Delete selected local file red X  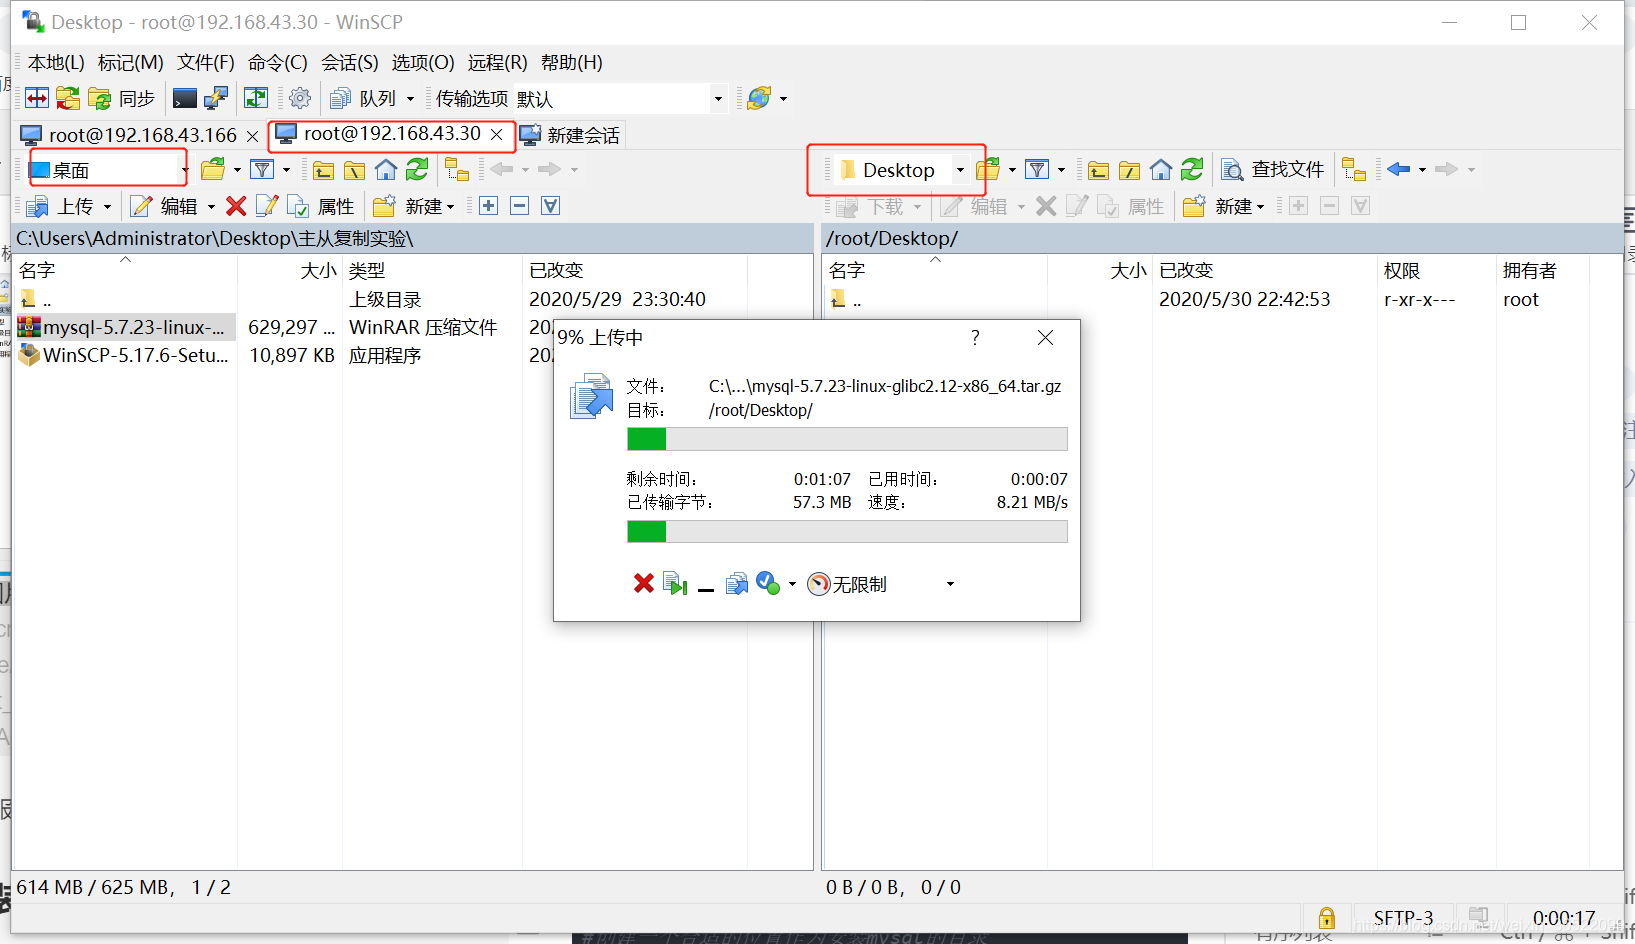pos(236,206)
